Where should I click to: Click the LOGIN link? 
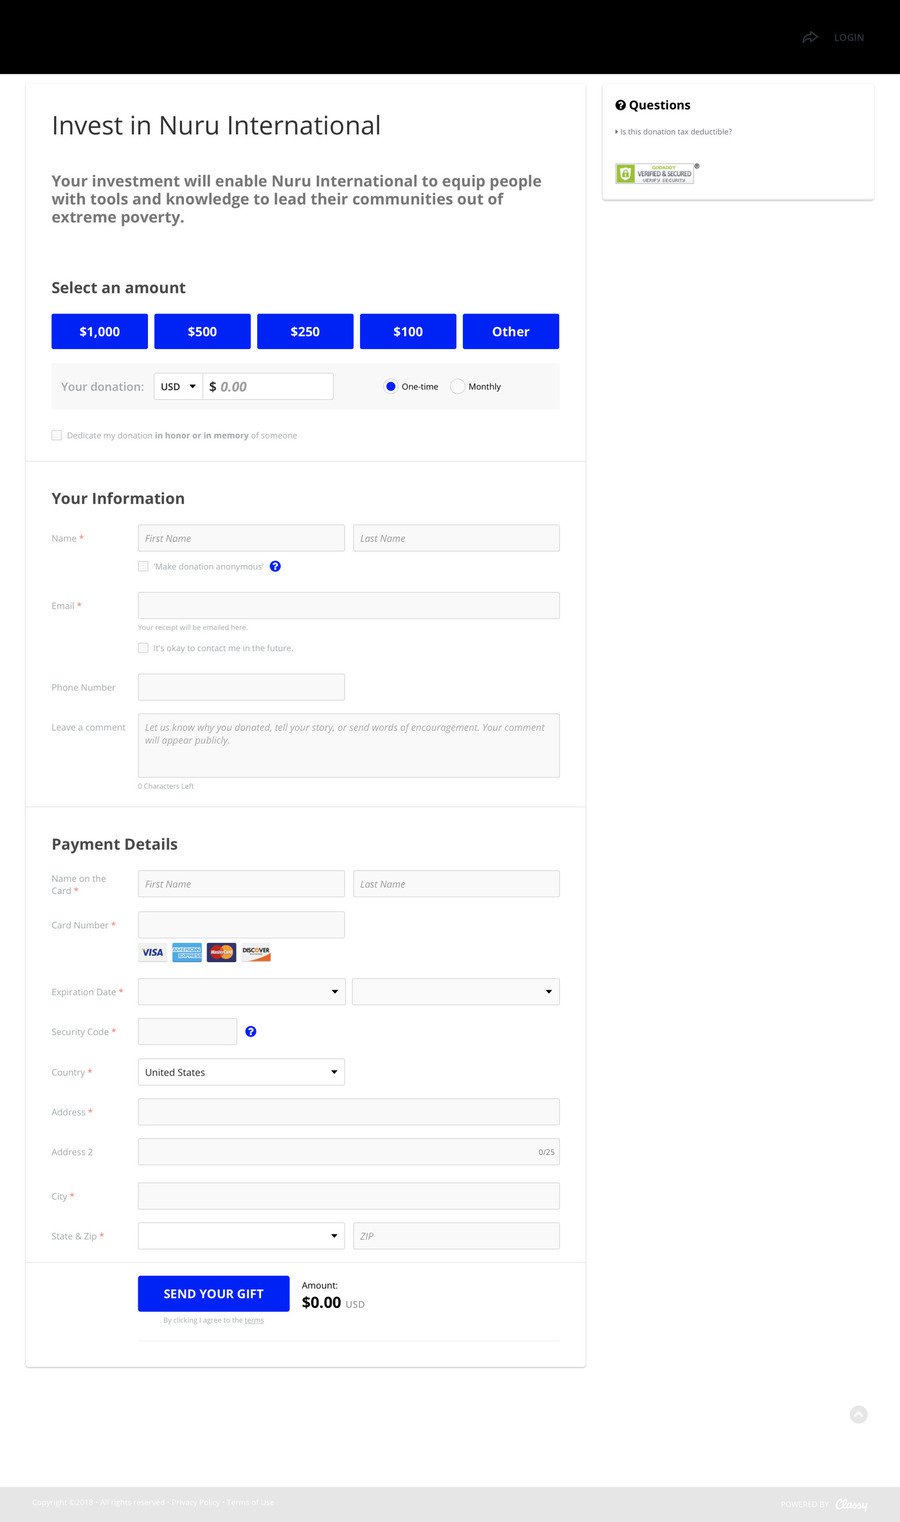[849, 37]
